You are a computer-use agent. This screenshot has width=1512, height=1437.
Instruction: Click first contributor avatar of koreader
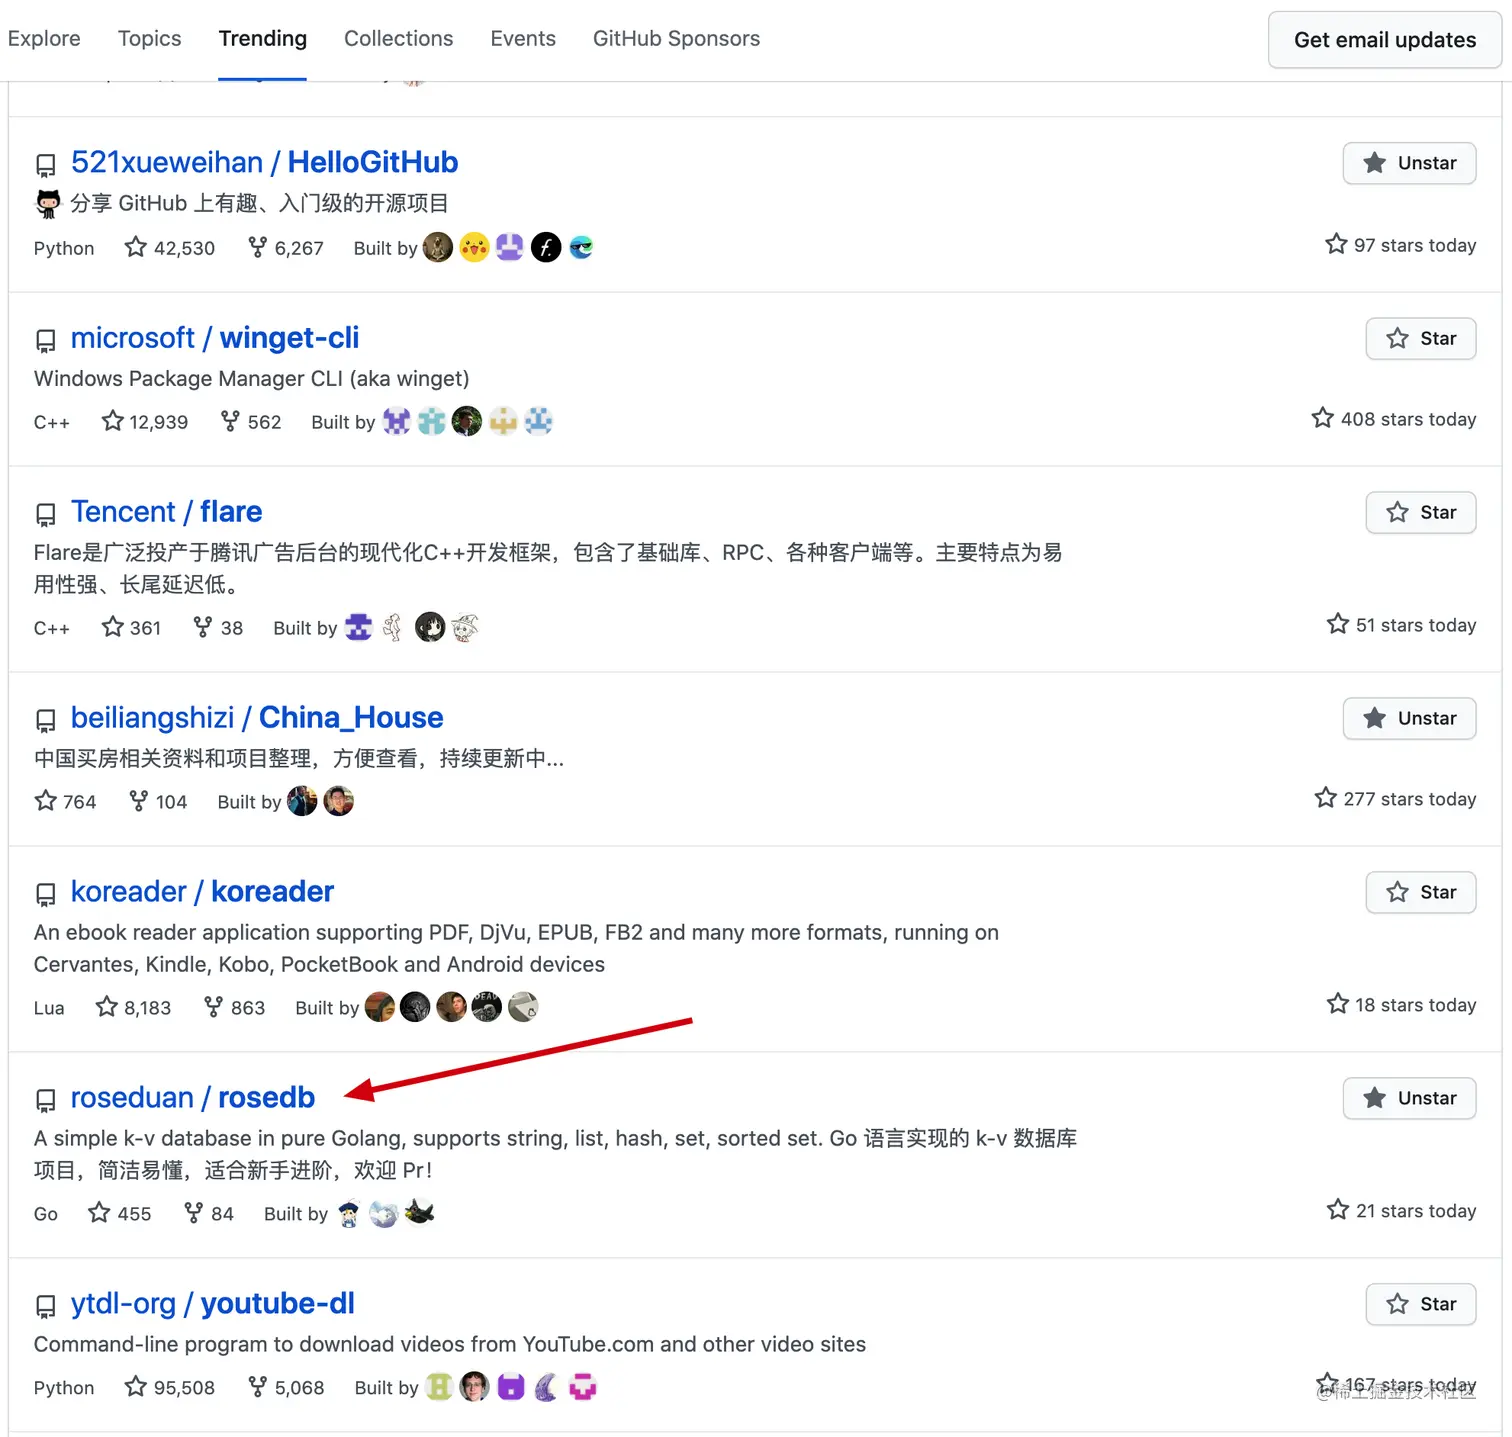point(380,1007)
